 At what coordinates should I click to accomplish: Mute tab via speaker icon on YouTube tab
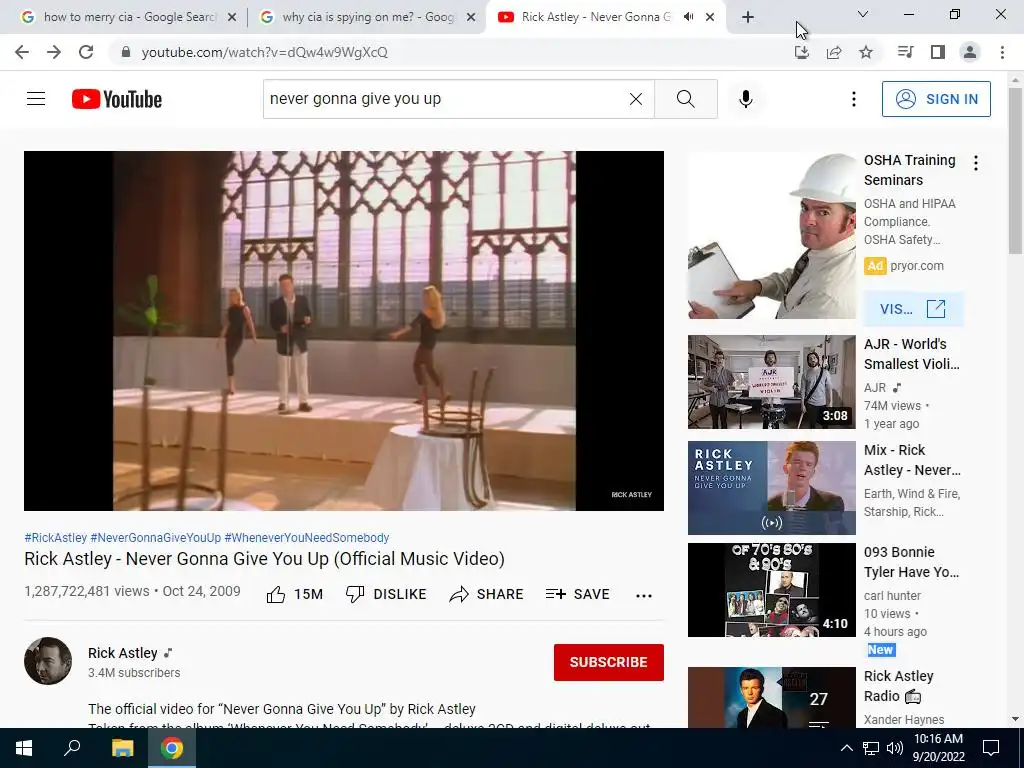pyautogui.click(x=688, y=17)
